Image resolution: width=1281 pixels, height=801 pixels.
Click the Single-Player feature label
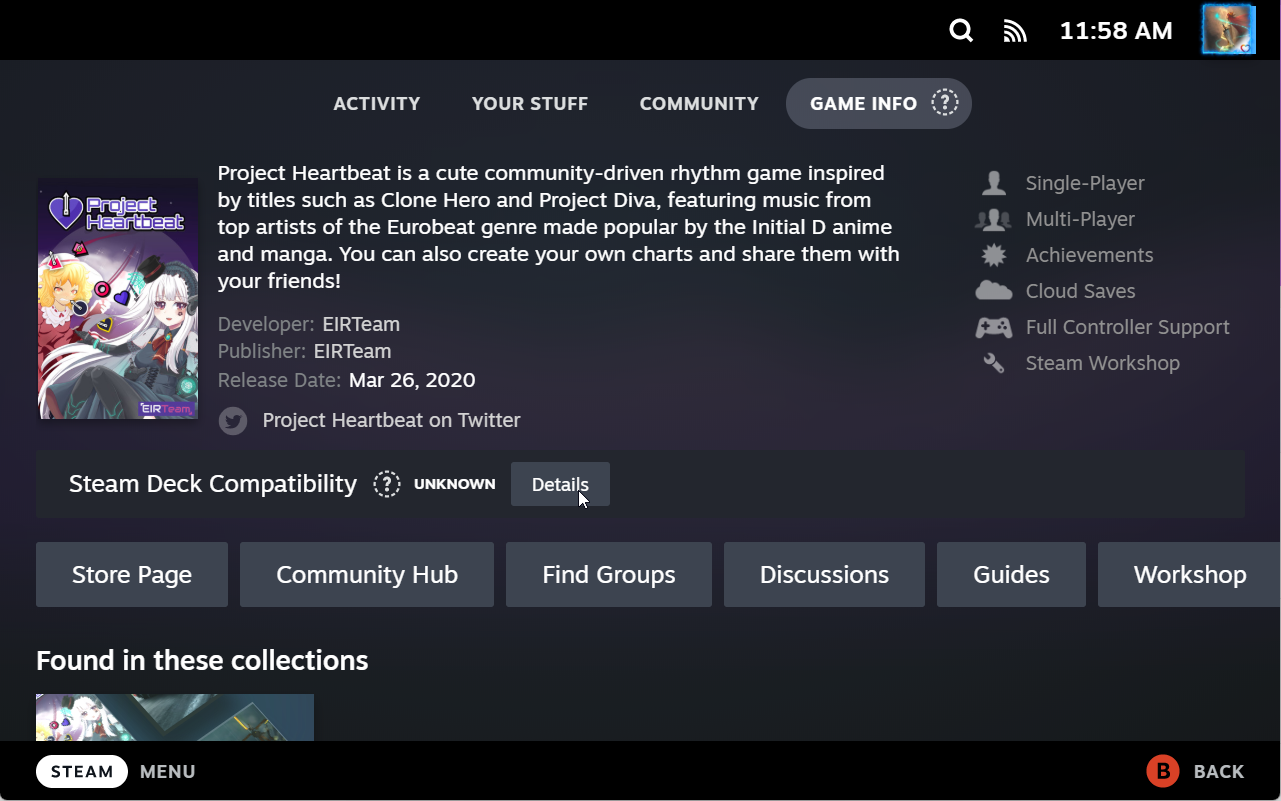1085,183
